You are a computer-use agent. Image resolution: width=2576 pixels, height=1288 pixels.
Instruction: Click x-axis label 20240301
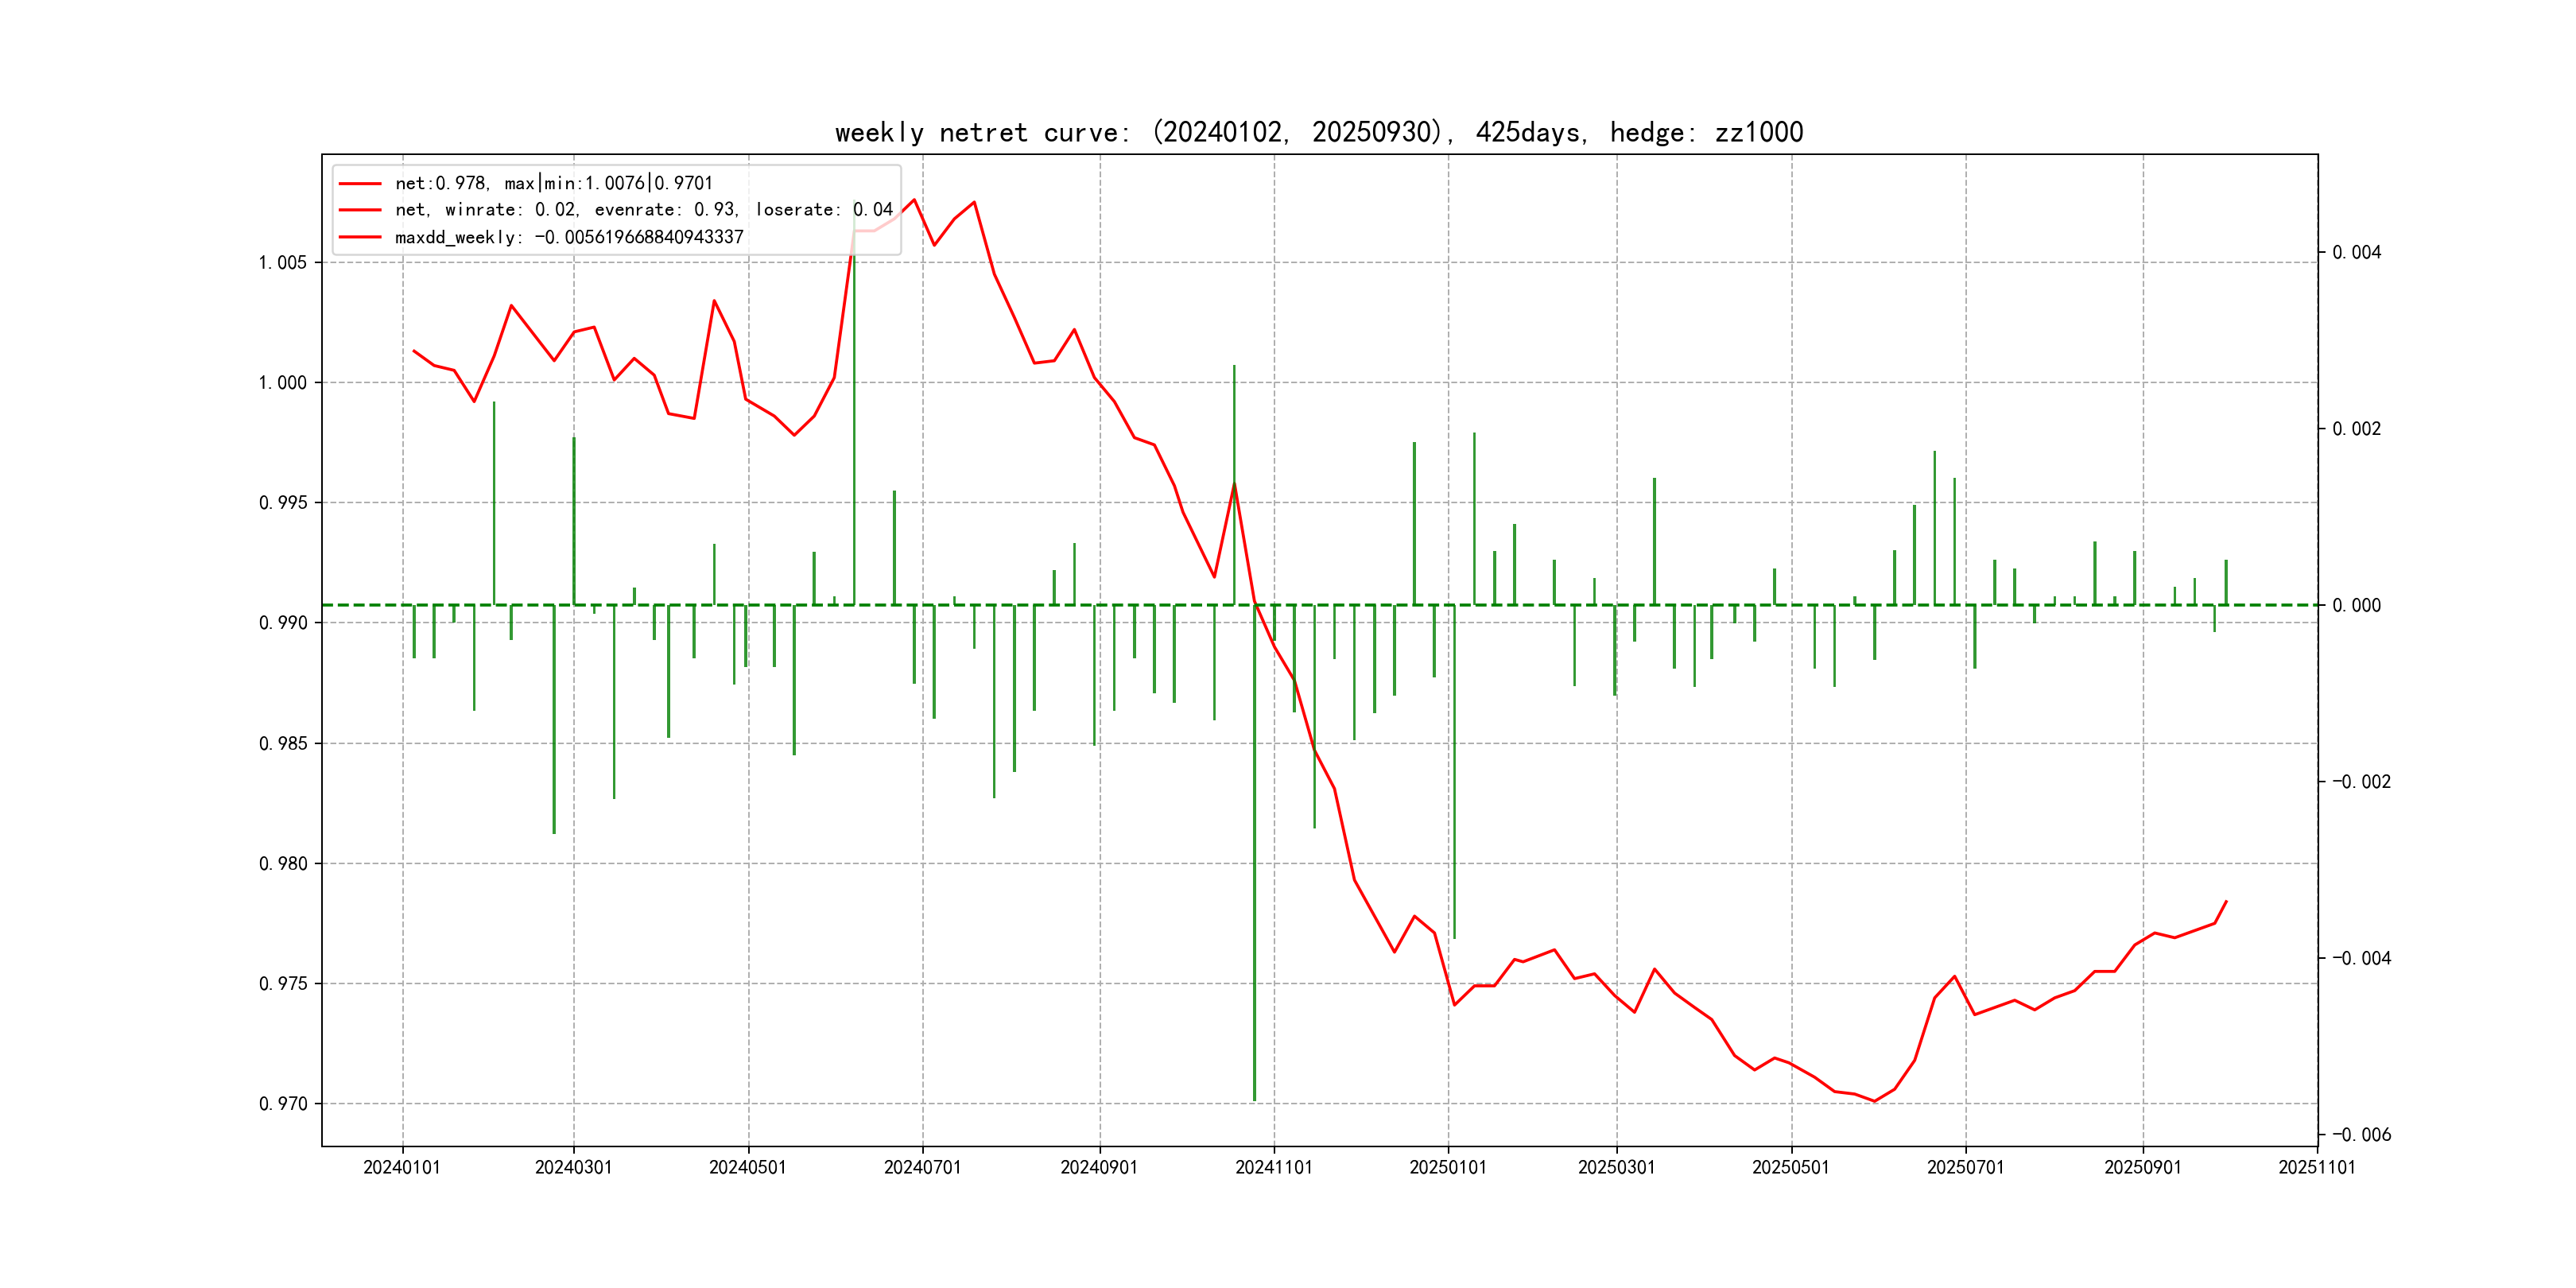(x=573, y=1167)
